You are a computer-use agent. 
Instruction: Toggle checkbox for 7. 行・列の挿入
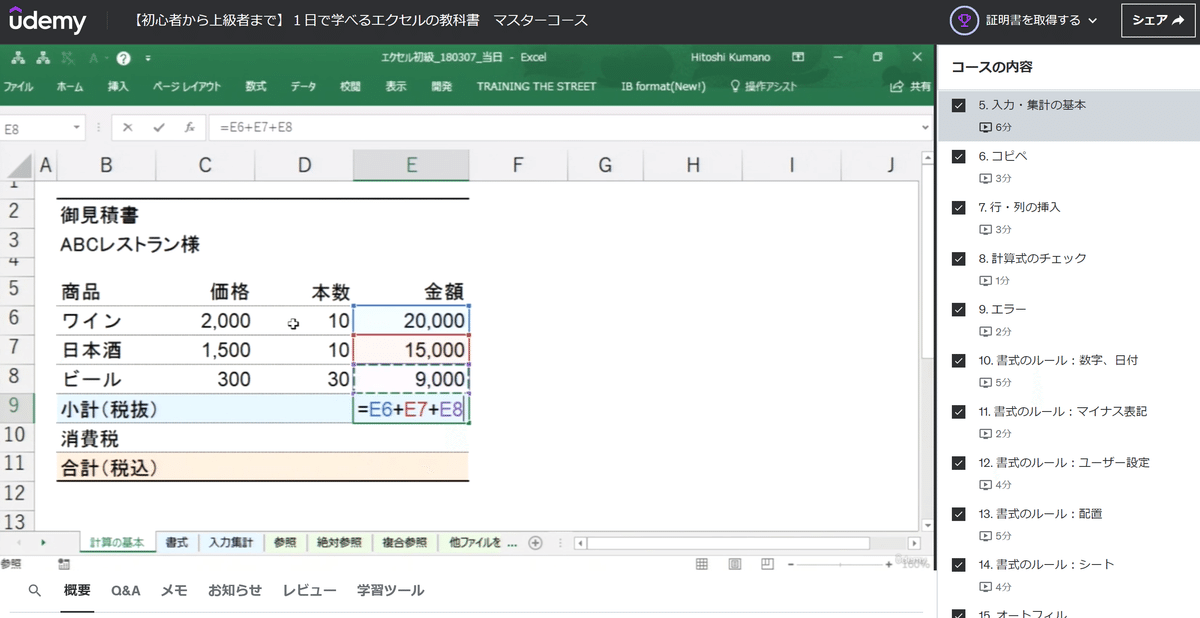tap(959, 207)
